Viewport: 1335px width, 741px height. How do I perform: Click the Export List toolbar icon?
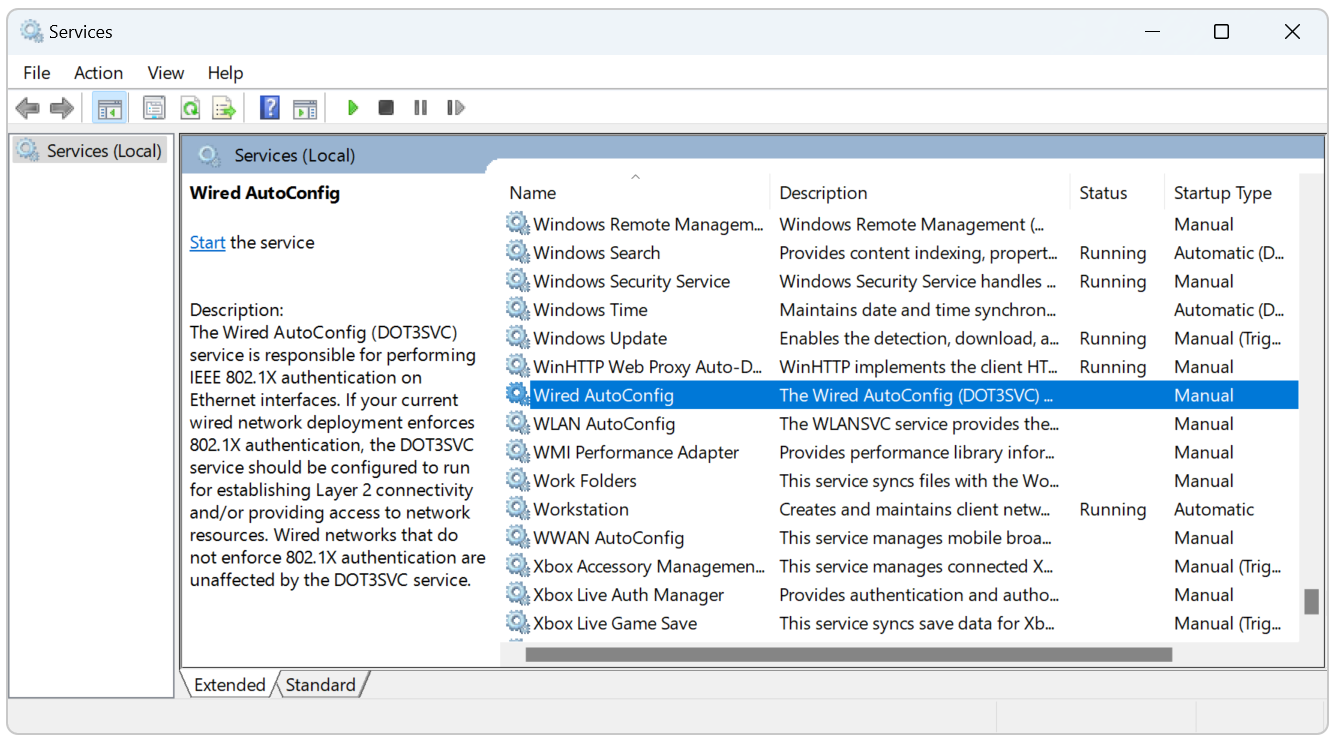coord(224,108)
